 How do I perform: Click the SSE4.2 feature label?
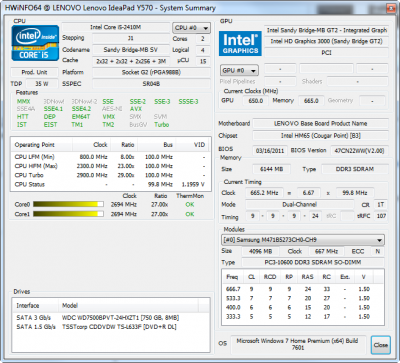(81, 109)
